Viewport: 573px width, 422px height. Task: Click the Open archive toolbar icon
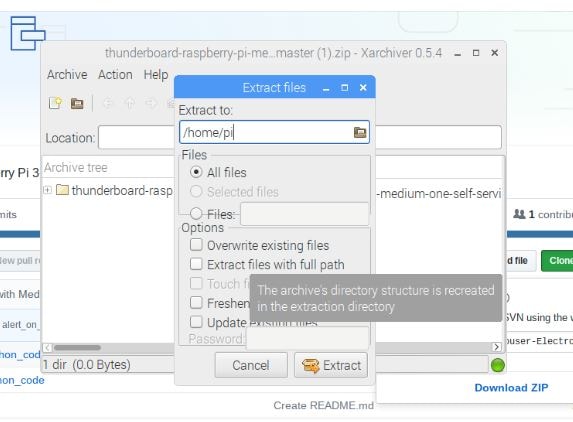77,104
